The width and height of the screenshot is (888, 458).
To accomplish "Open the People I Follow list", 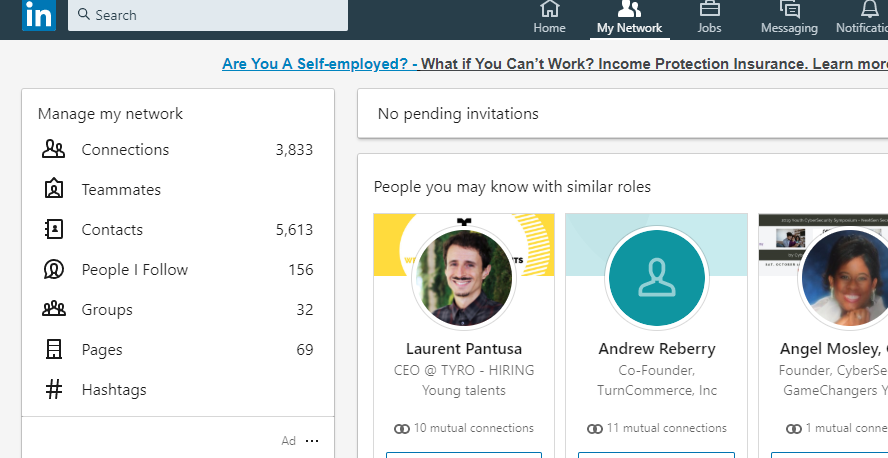I will pos(134,270).
